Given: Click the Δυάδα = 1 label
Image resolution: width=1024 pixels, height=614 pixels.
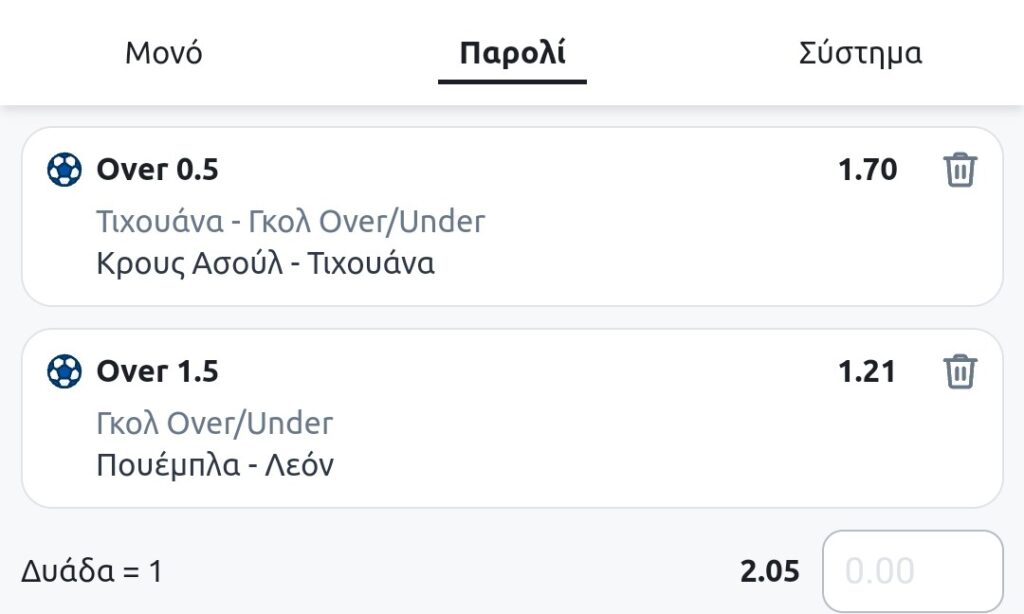Looking at the screenshot, I should pyautogui.click(x=91, y=572).
